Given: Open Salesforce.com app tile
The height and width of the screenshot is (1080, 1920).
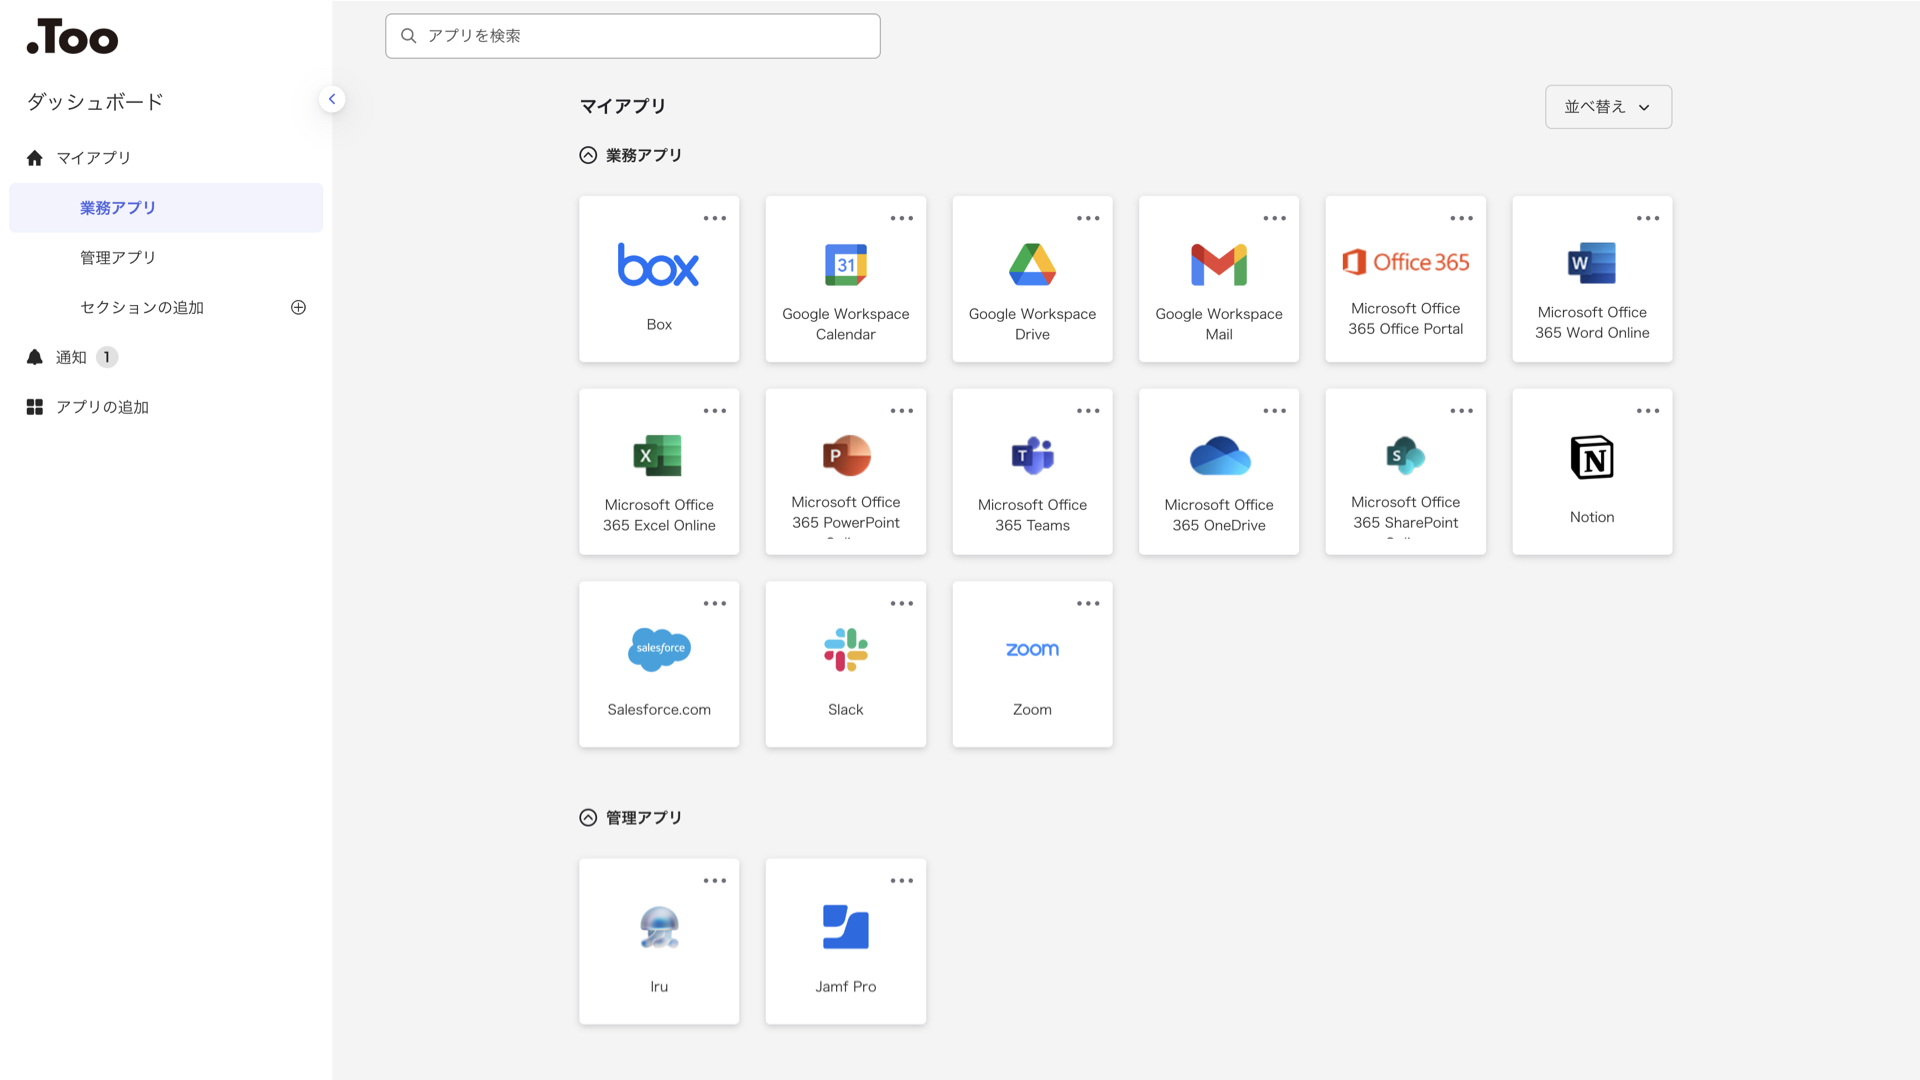Looking at the screenshot, I should coord(658,665).
